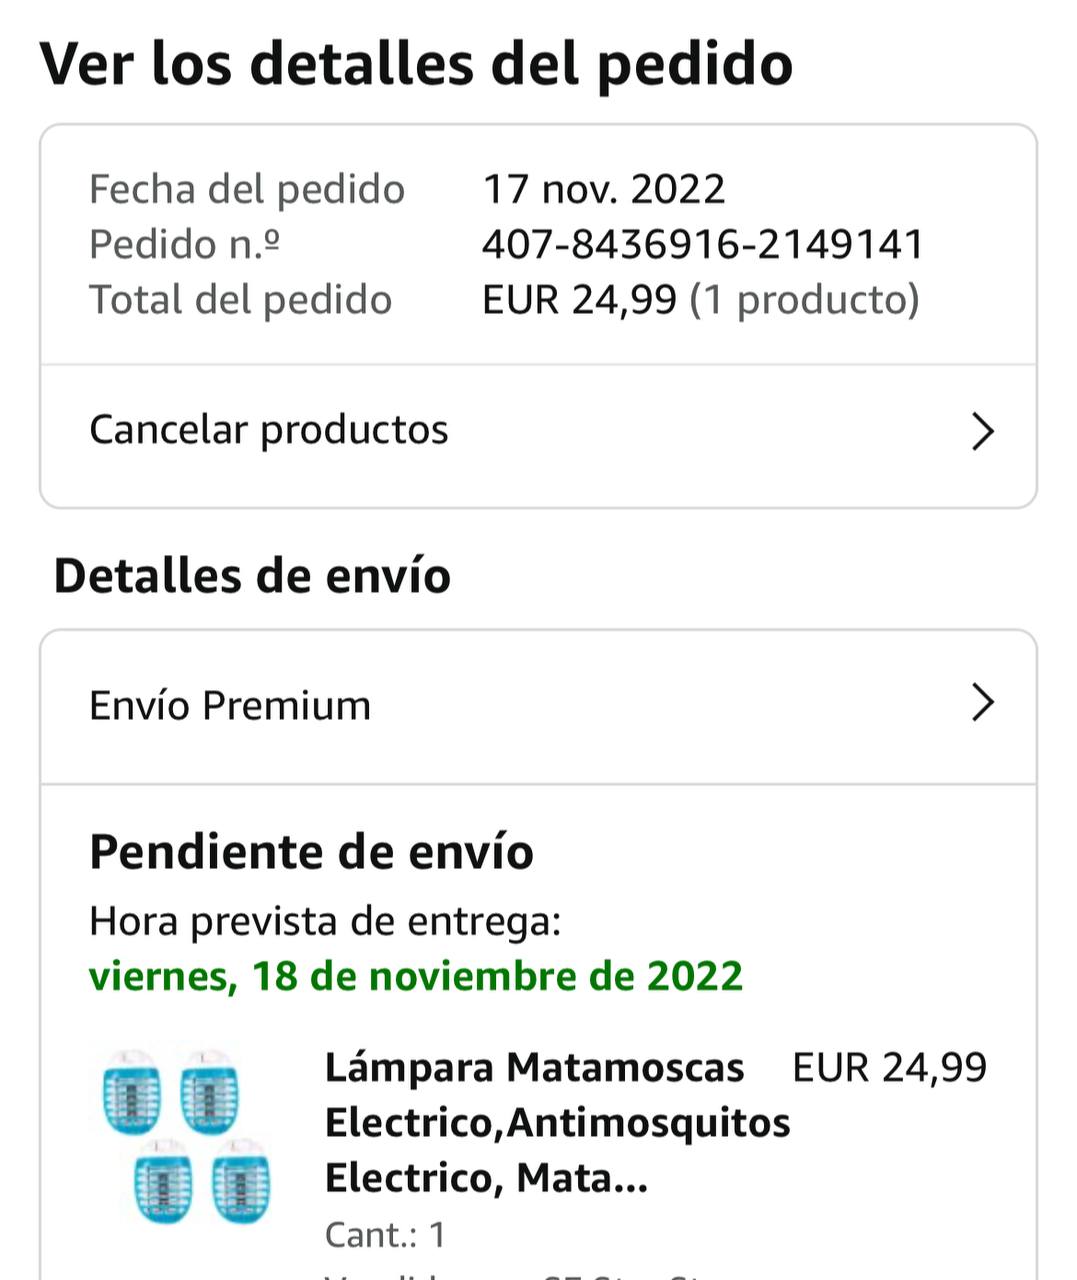Select the Pendiente de envío status heading

(311, 853)
